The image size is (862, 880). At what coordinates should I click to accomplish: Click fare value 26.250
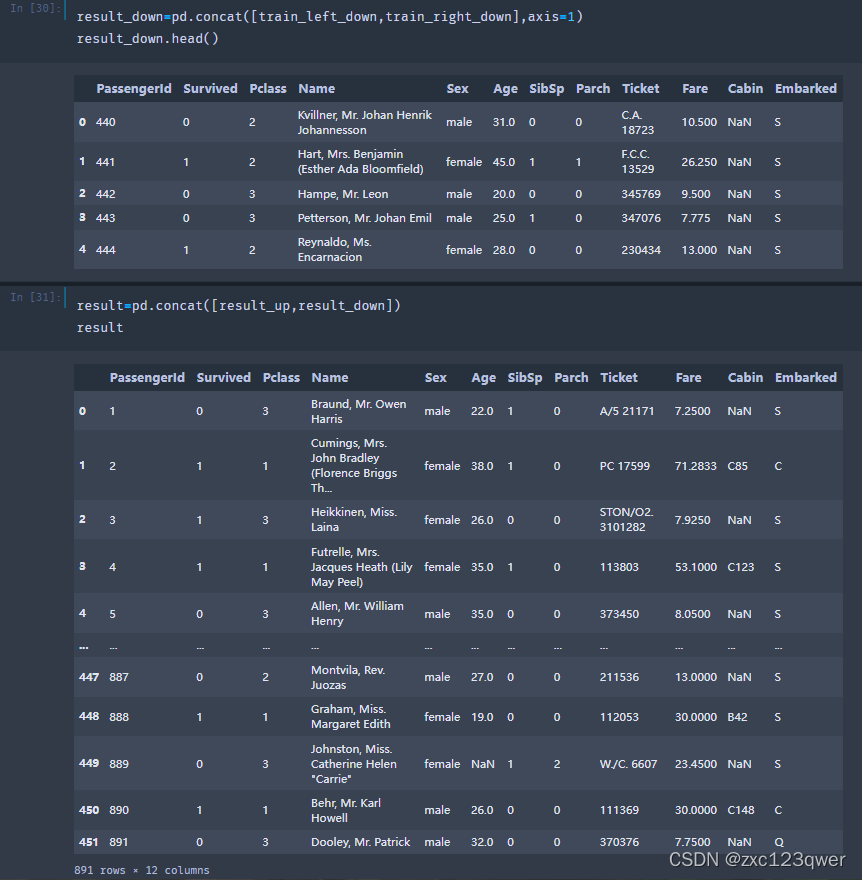click(699, 162)
